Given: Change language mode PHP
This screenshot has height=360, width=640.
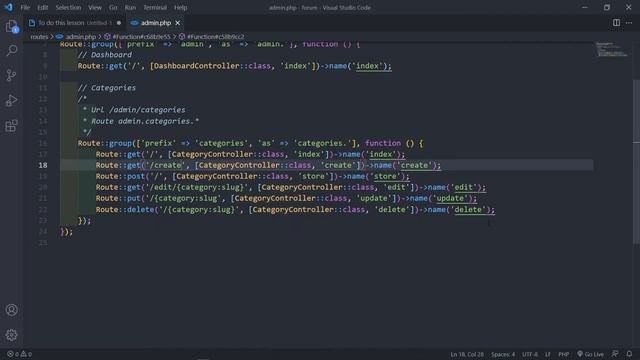Looking at the screenshot, I should click(564, 354).
